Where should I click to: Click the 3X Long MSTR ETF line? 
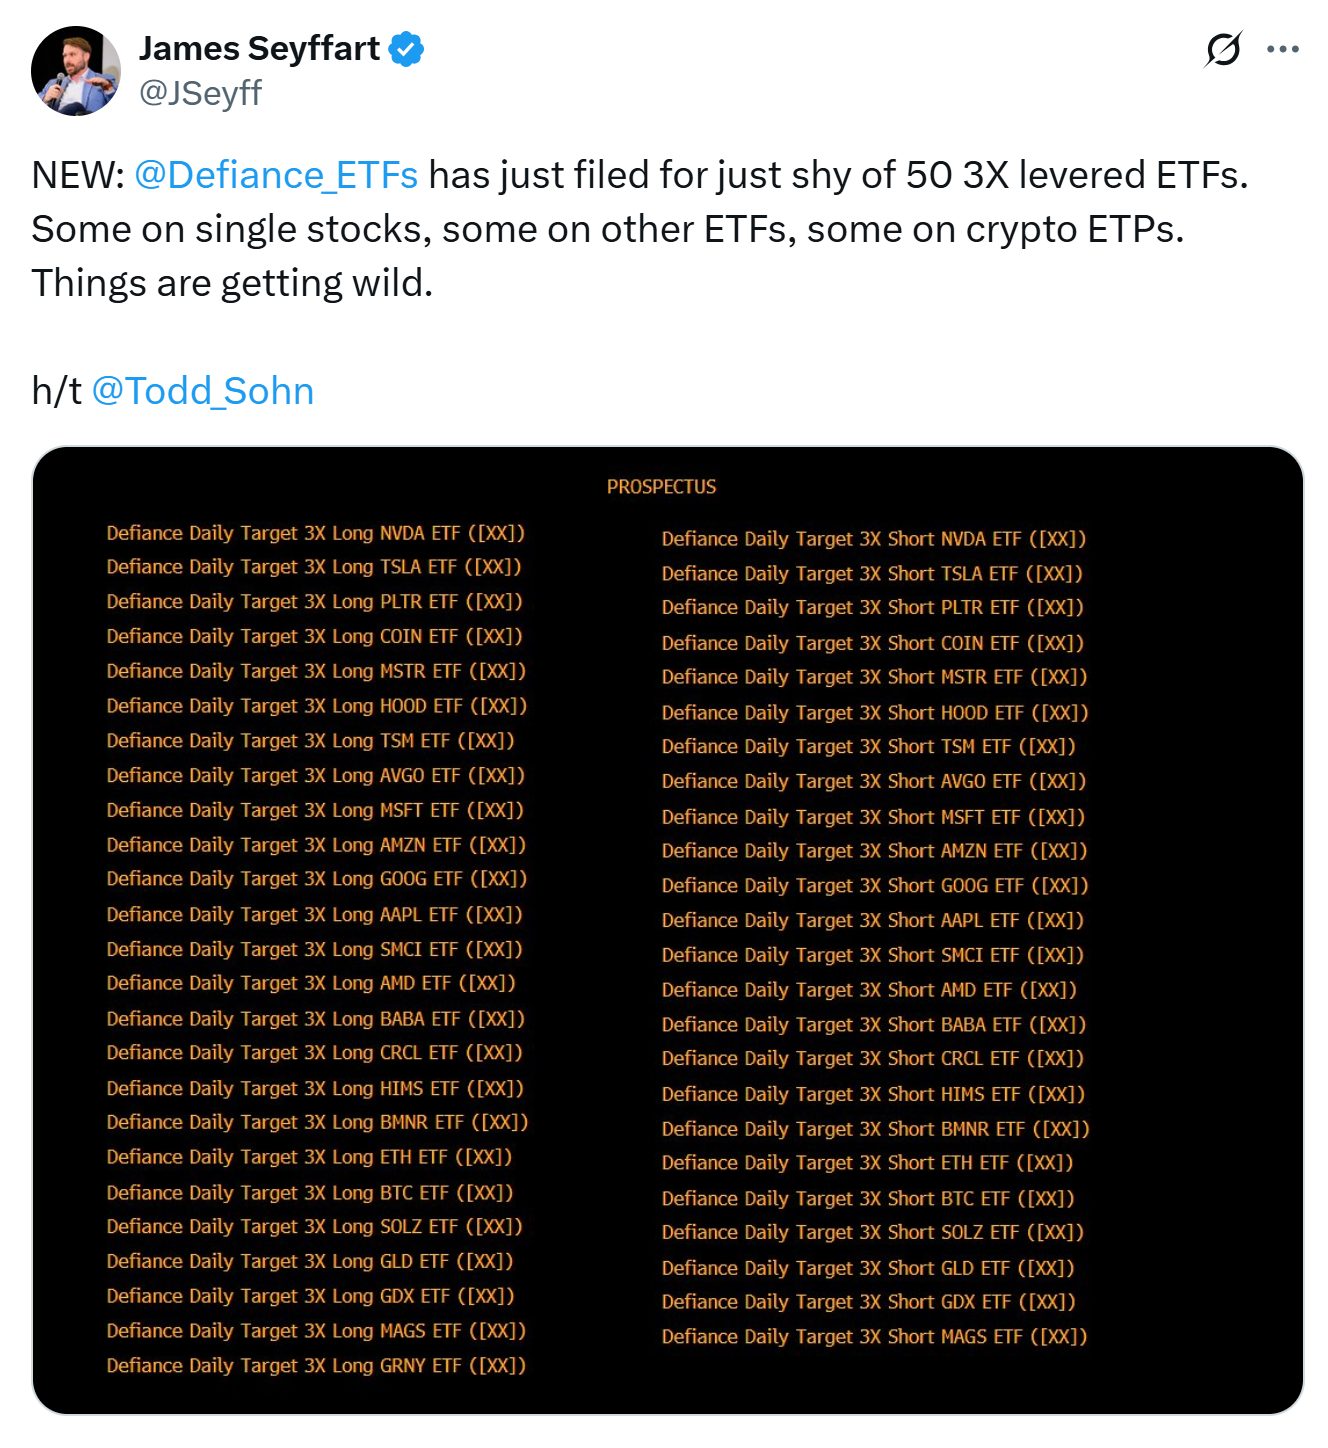(x=315, y=671)
